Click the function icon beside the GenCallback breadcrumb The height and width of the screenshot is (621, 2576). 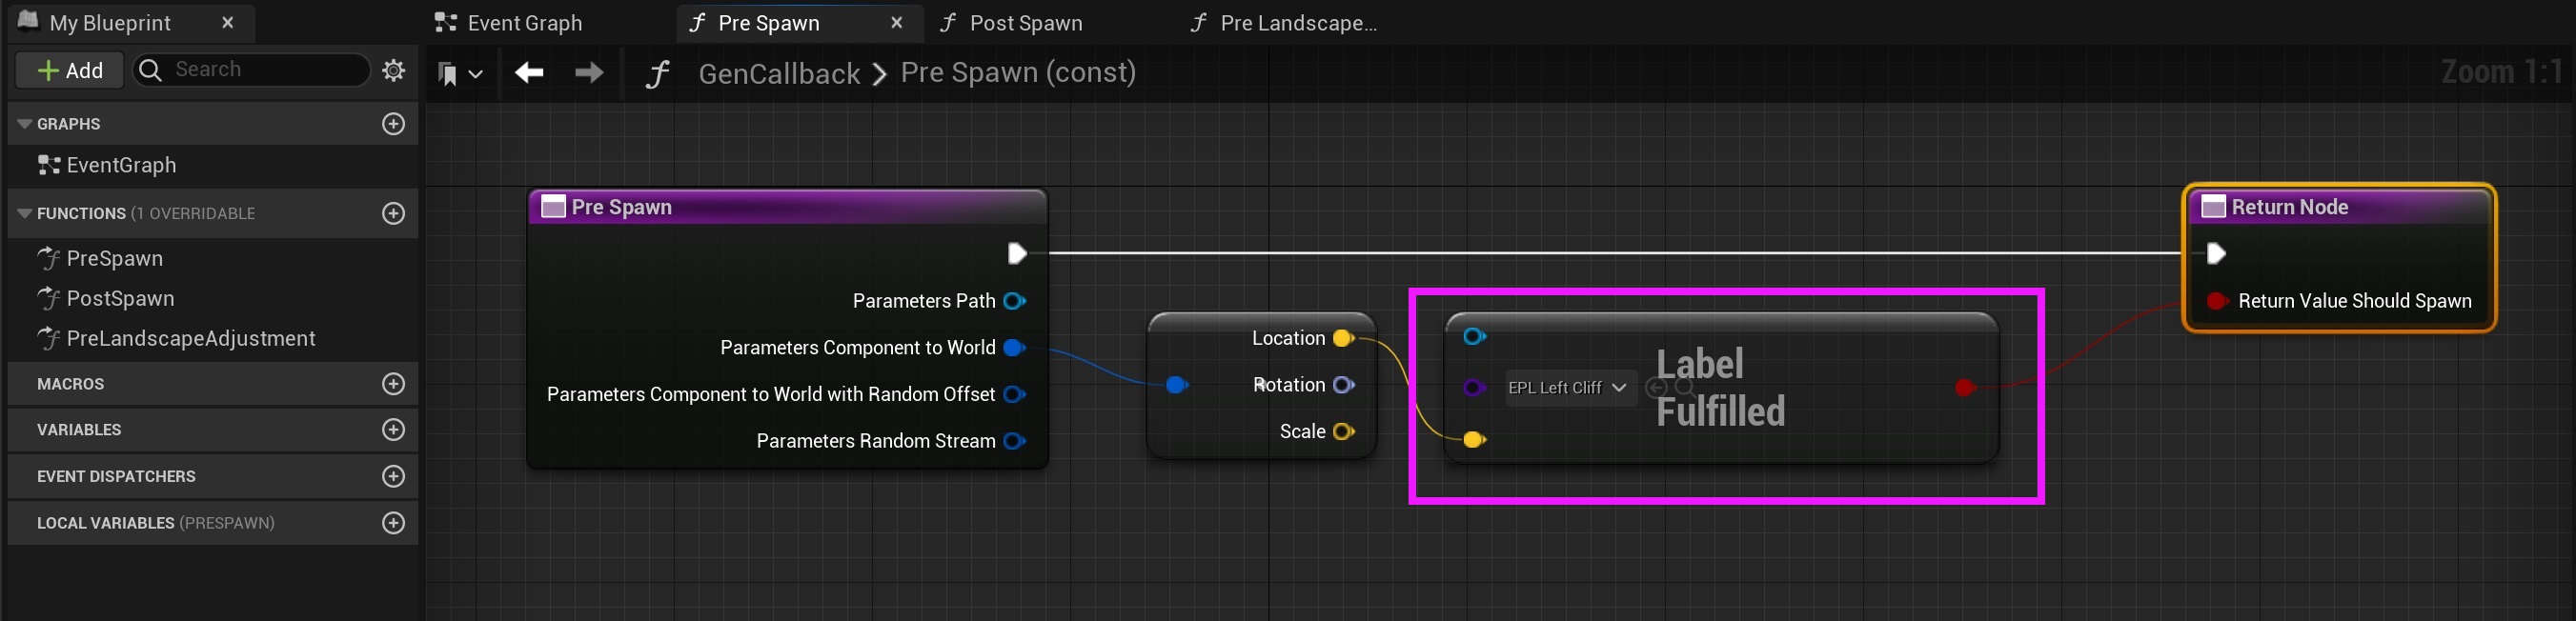(657, 74)
